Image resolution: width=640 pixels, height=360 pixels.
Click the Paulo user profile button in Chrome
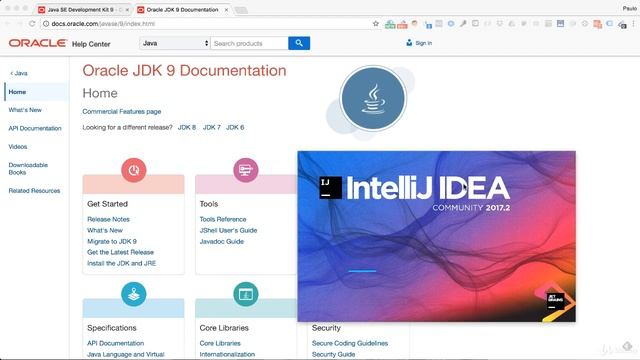pos(629,8)
